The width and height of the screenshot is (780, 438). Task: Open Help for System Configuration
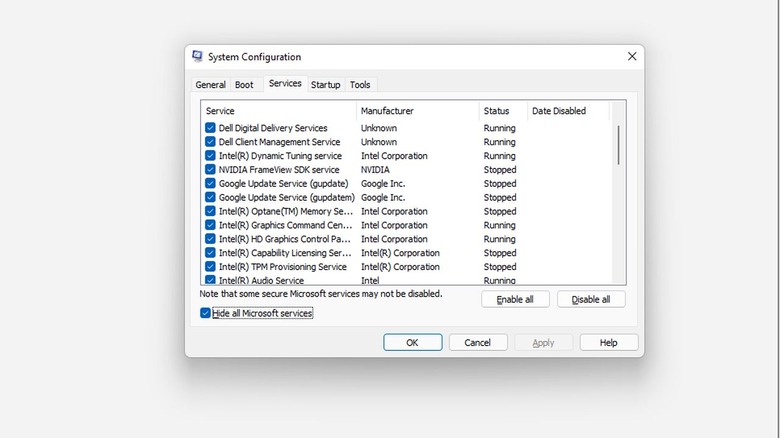pos(608,342)
